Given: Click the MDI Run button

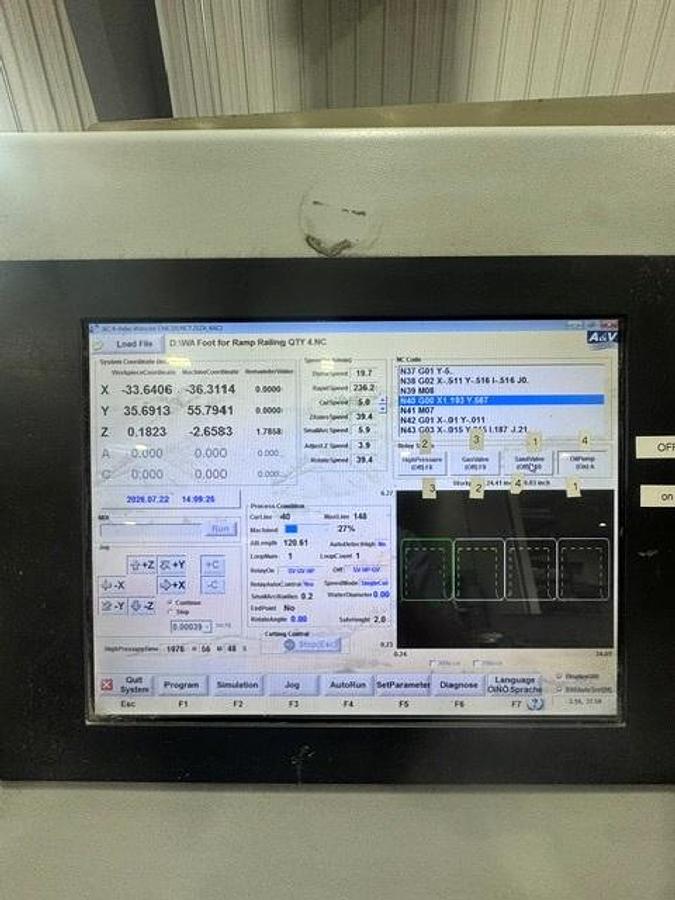Looking at the screenshot, I should coord(220,528).
